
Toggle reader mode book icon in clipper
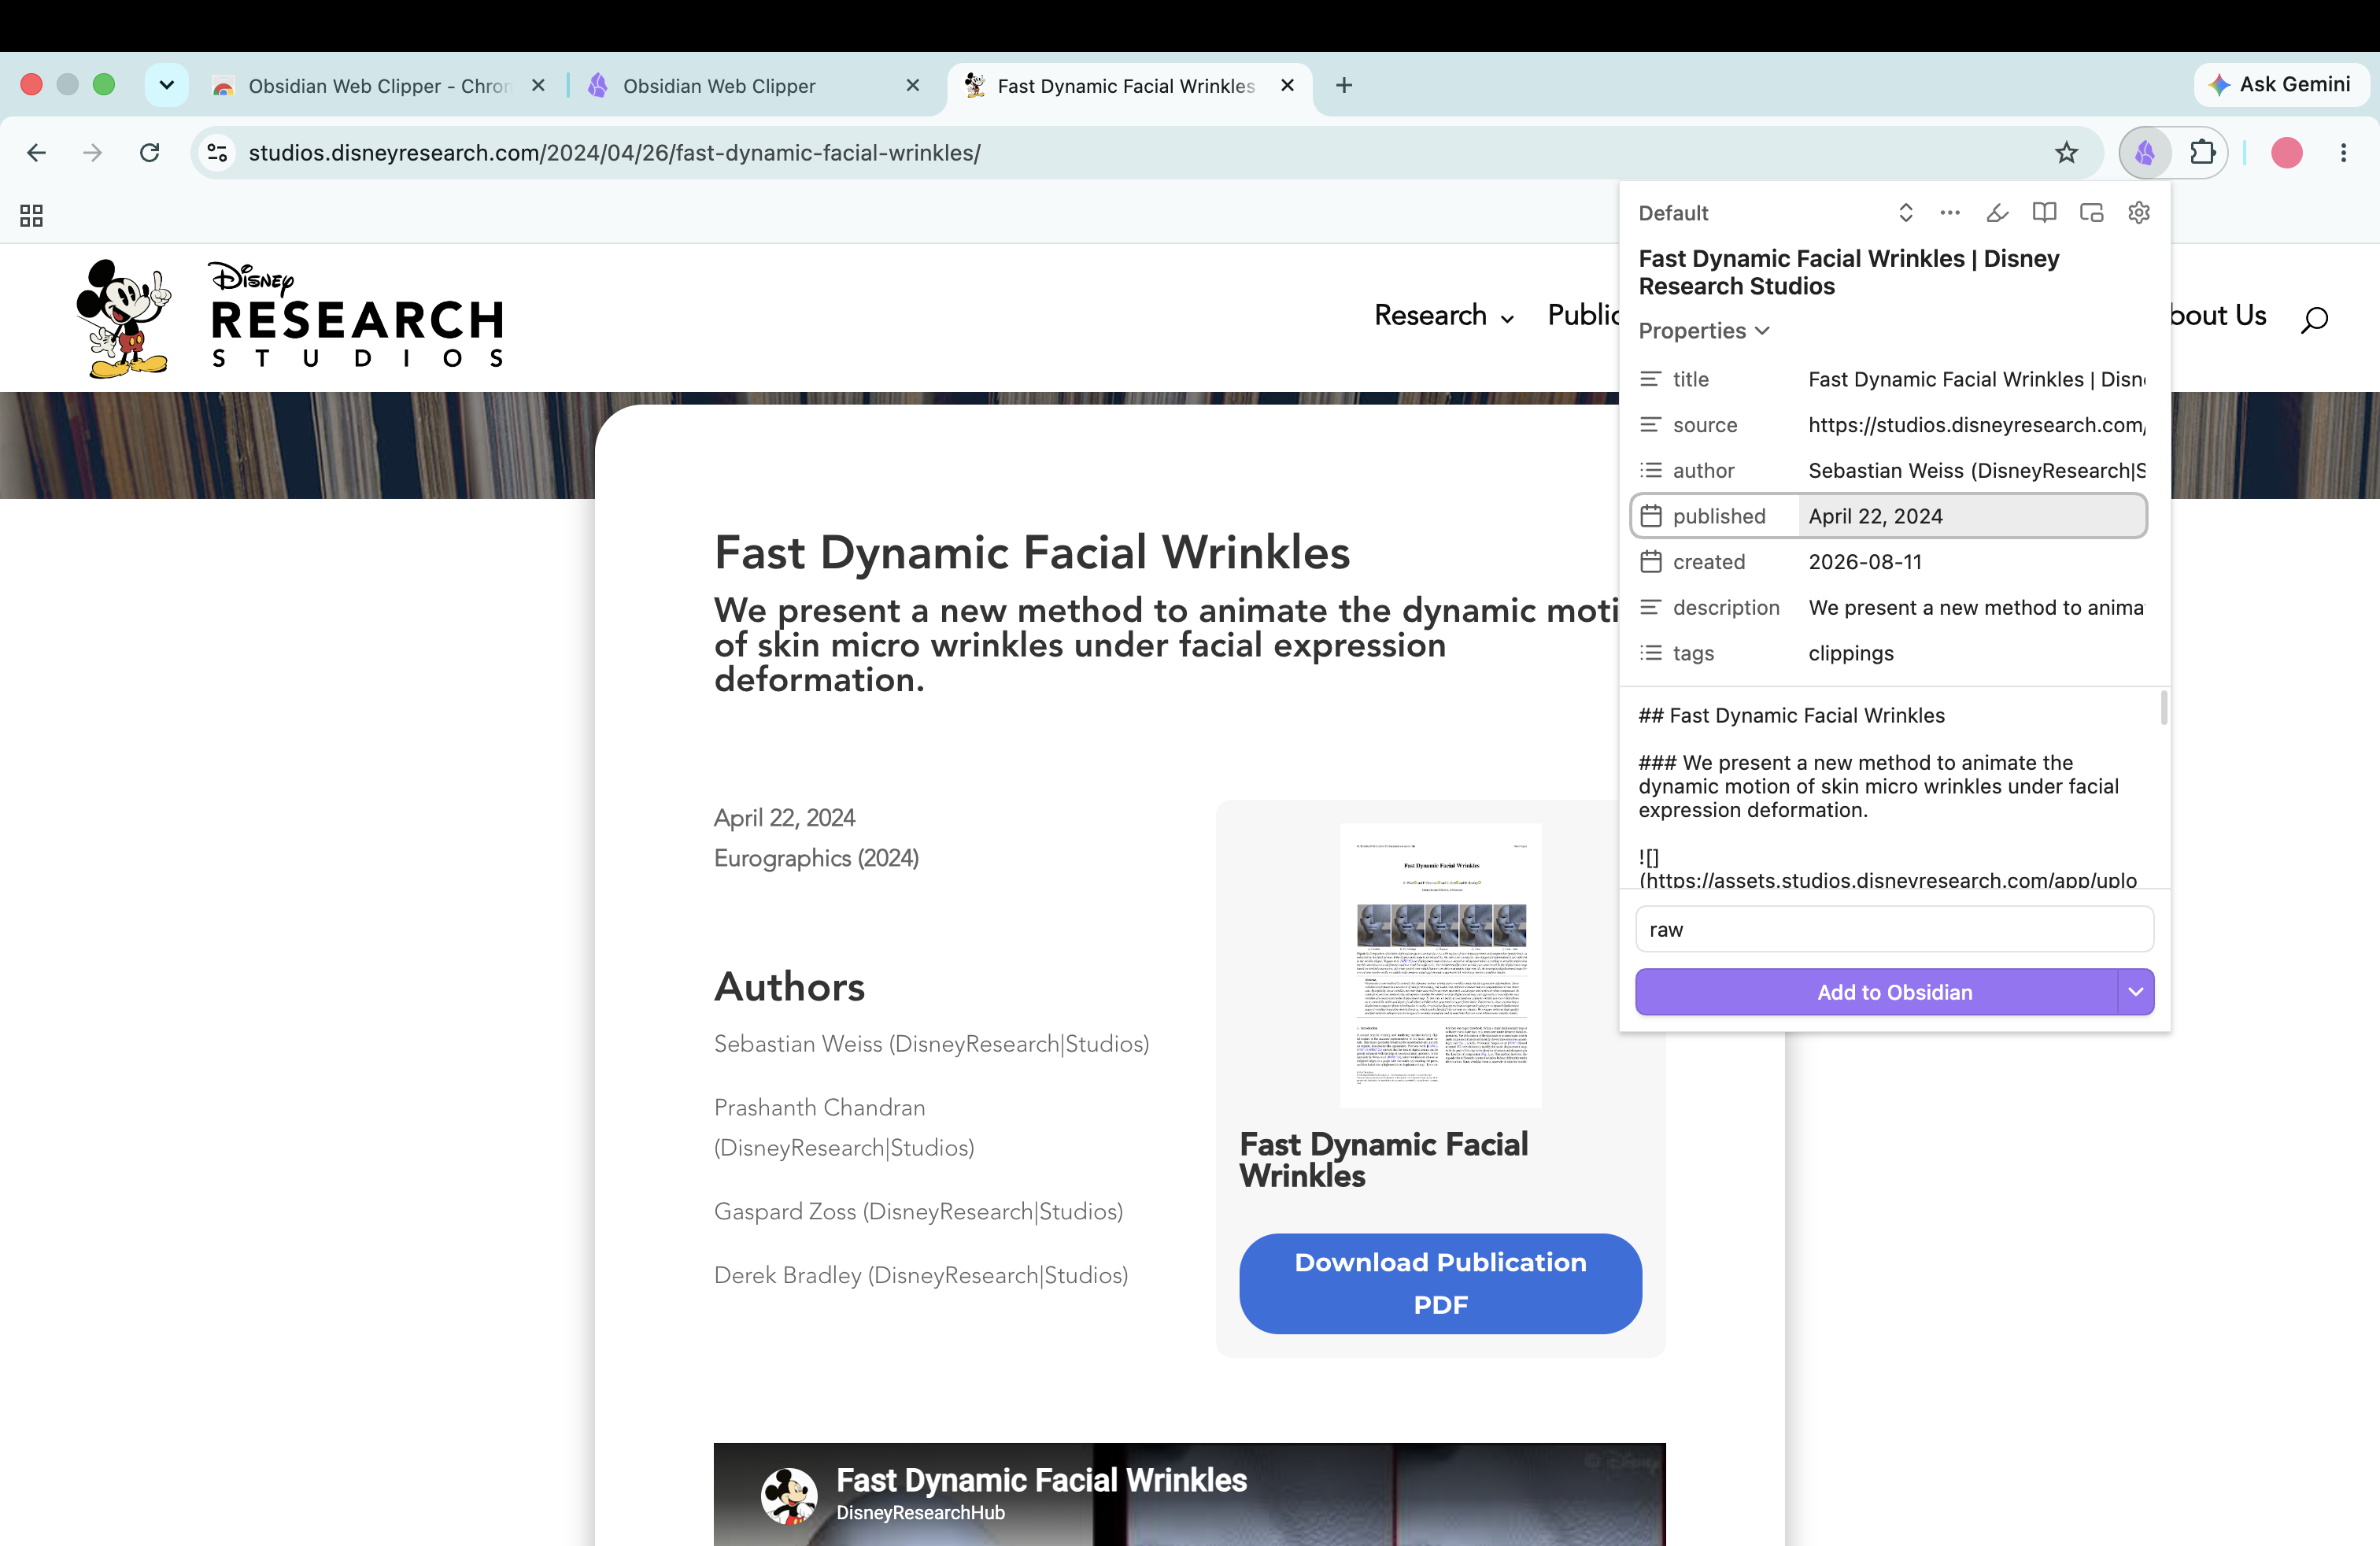coord(2044,212)
